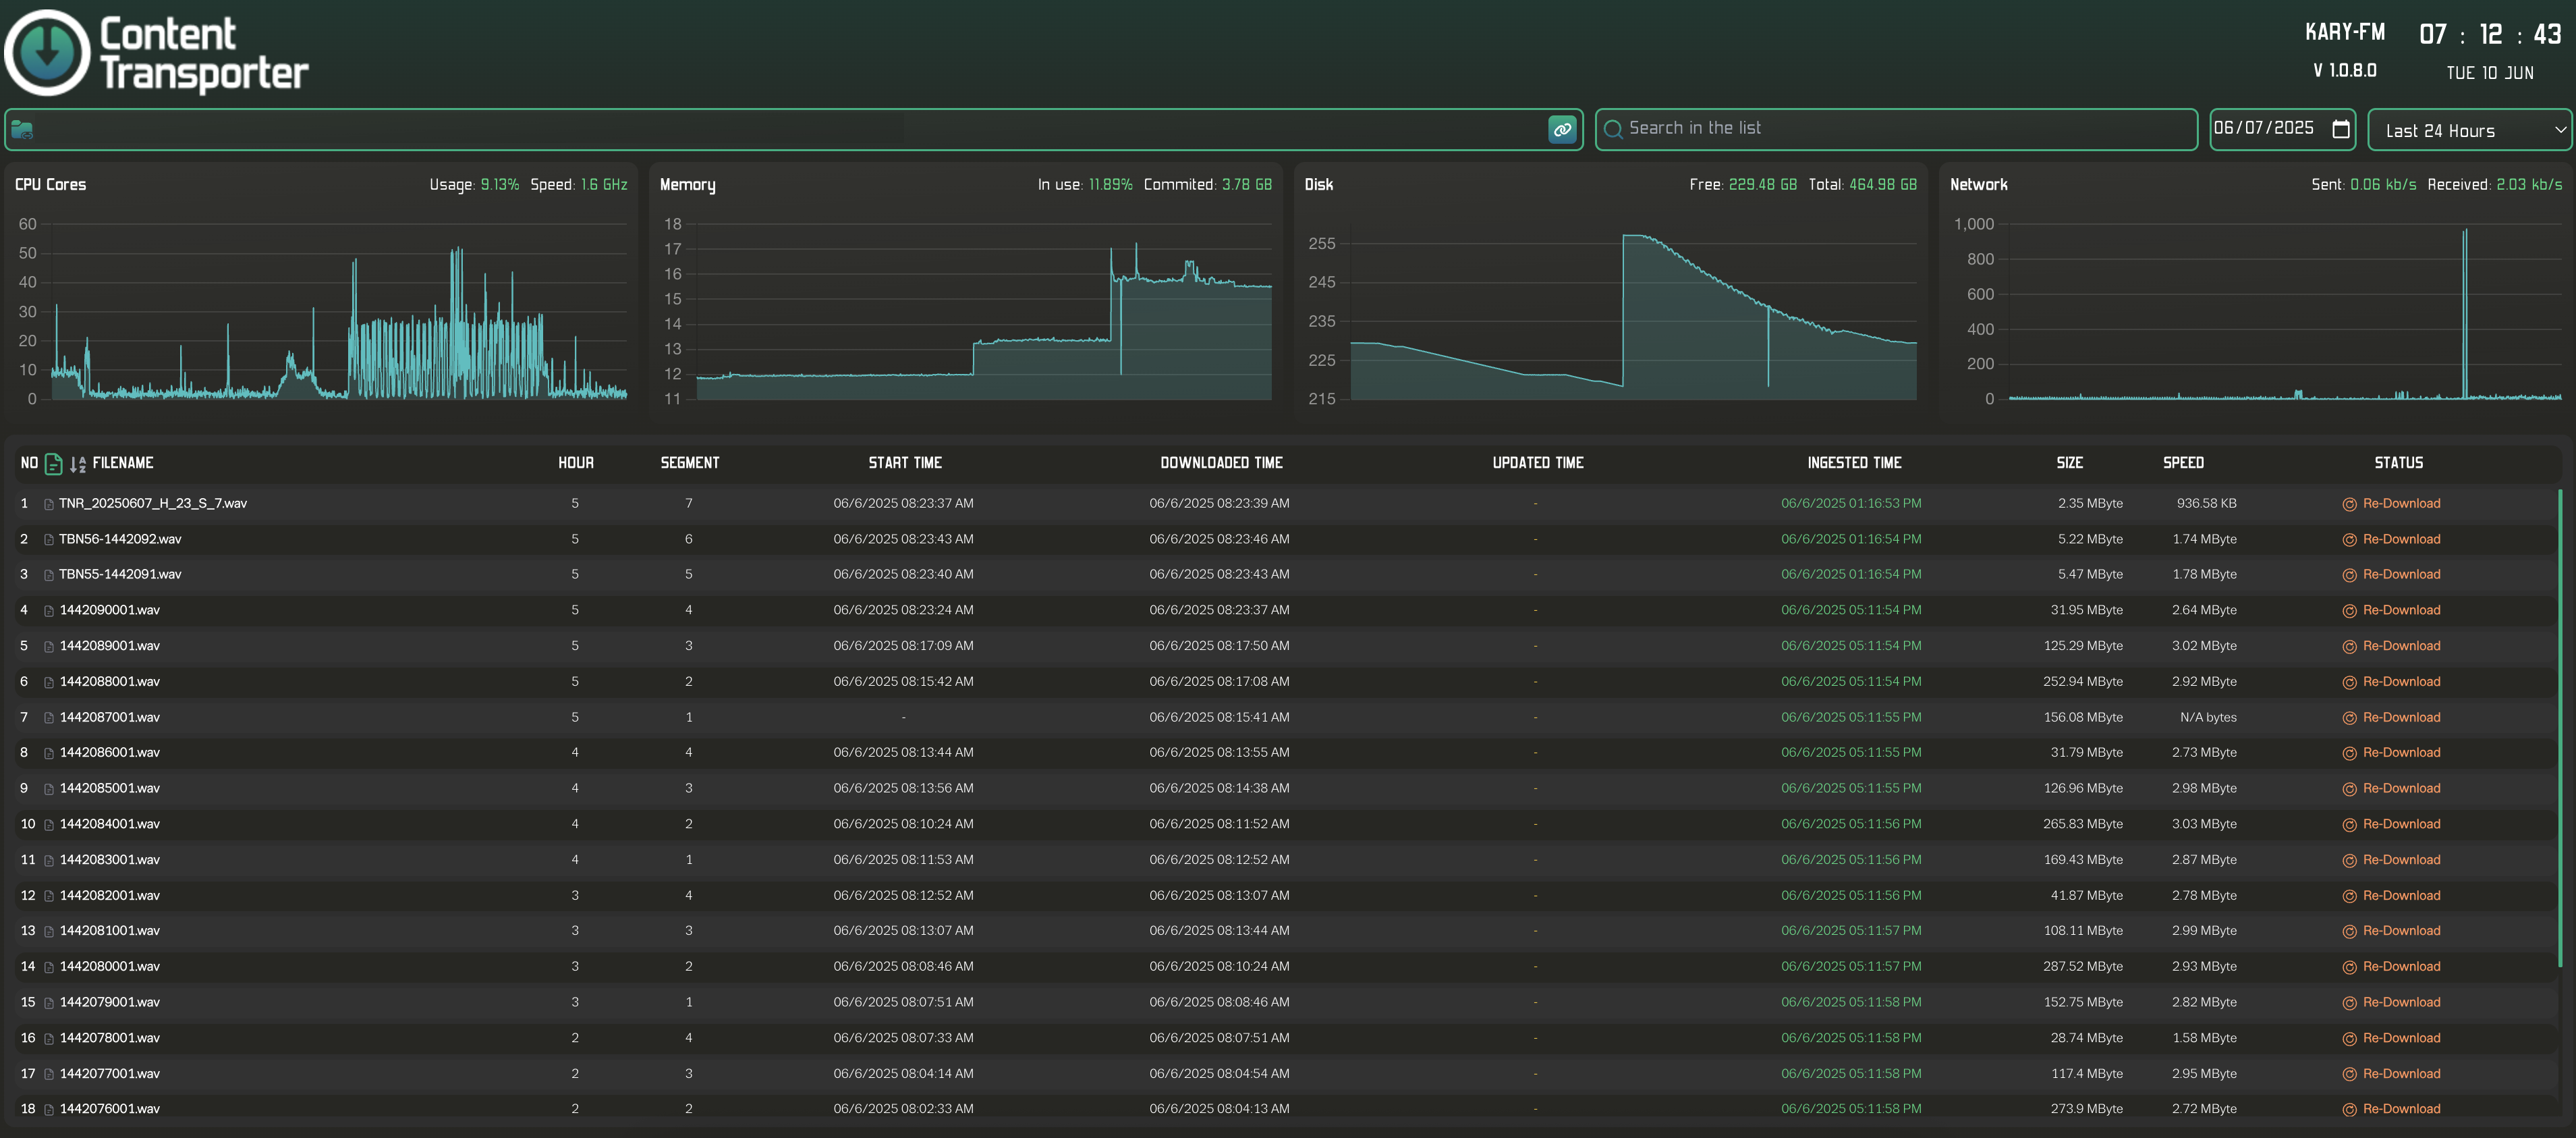The width and height of the screenshot is (2576, 1138).
Task: Sort by the INGESTED TIME column header
Action: 1853,463
